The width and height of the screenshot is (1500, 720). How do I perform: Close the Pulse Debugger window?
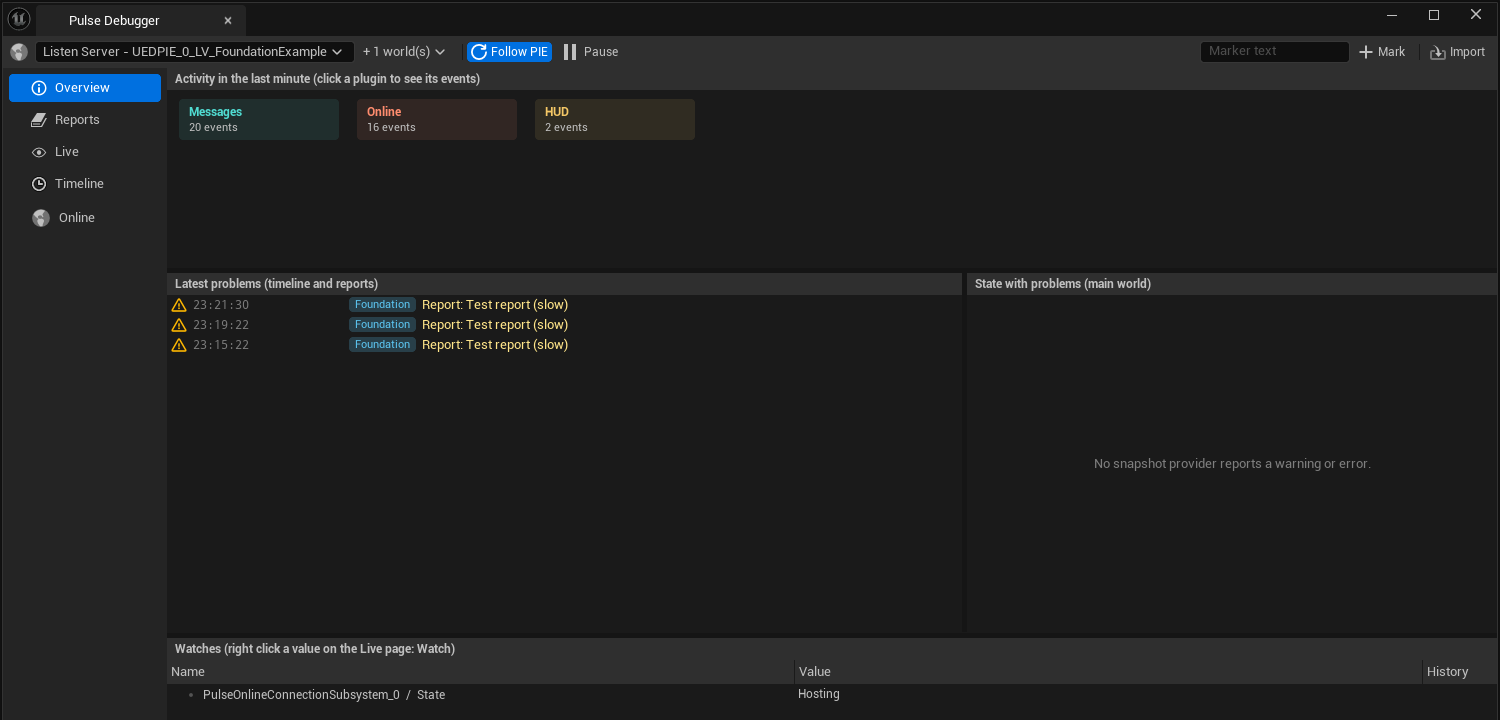click(x=1476, y=15)
